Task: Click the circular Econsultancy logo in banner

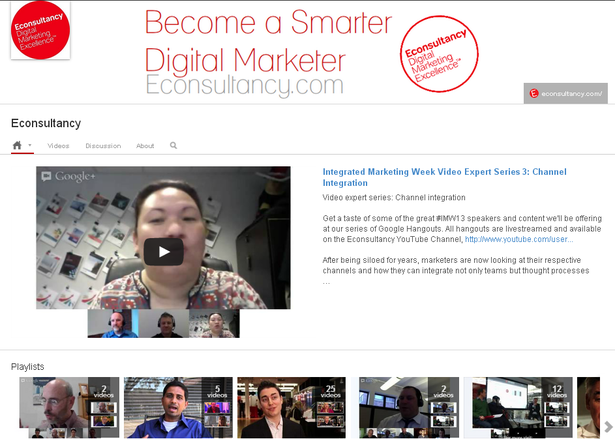Action: (439, 54)
